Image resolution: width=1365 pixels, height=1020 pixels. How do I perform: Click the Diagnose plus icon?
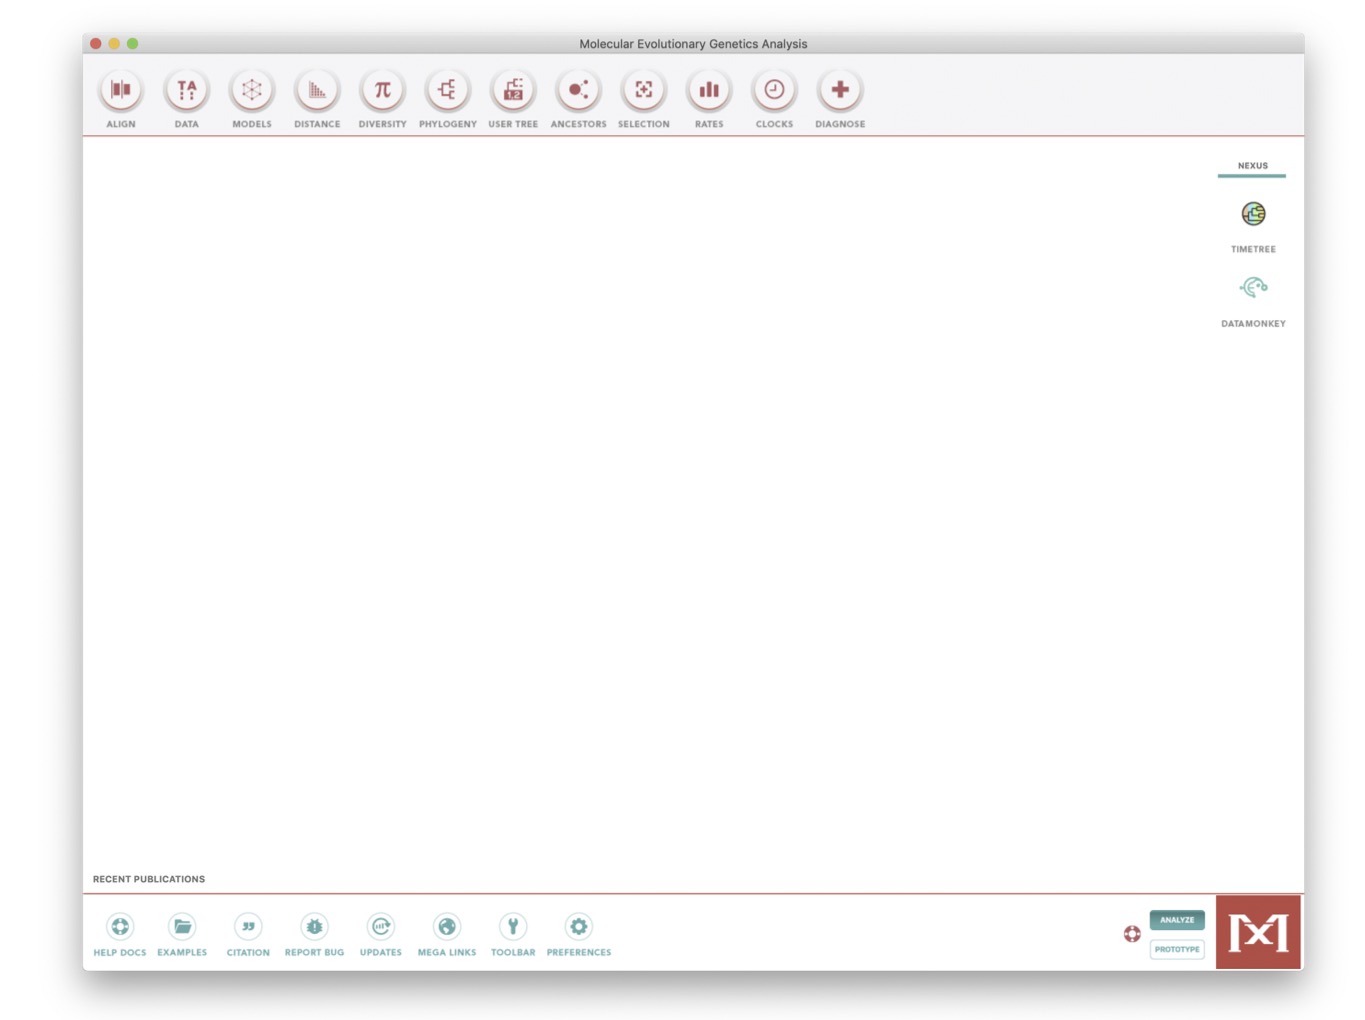point(840,91)
